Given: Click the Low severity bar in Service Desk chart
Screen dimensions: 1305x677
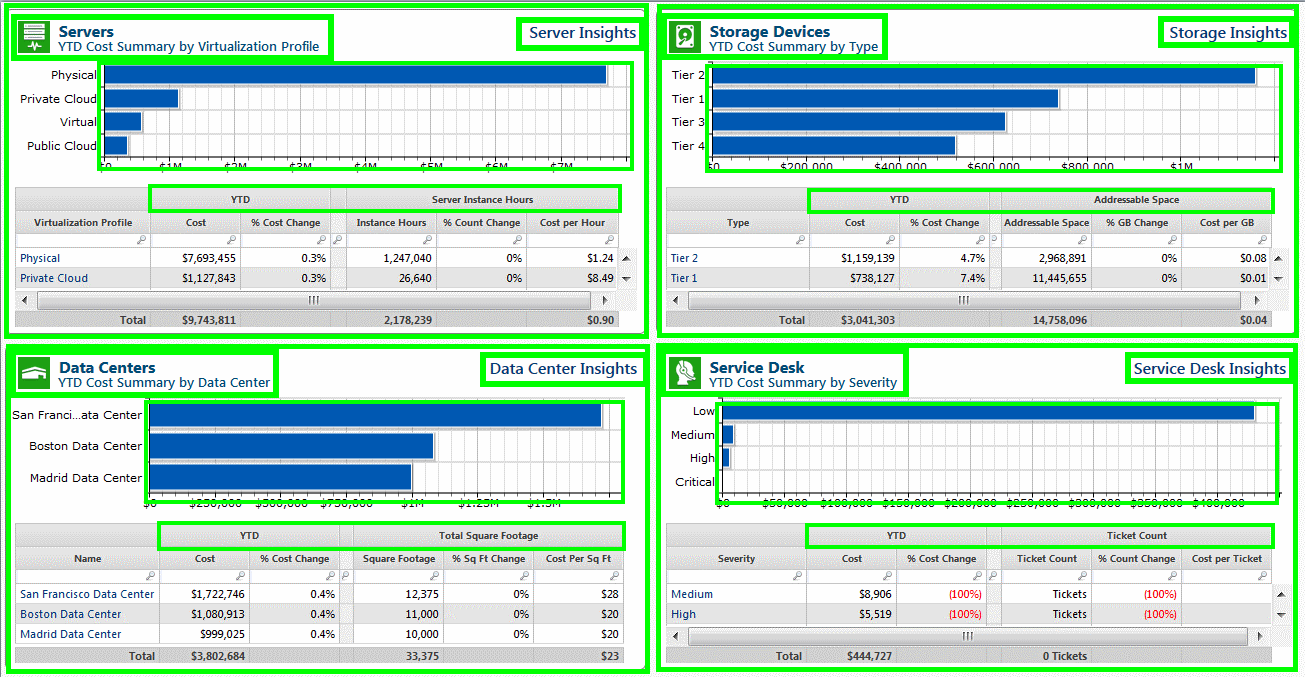Looking at the screenshot, I should (x=988, y=412).
